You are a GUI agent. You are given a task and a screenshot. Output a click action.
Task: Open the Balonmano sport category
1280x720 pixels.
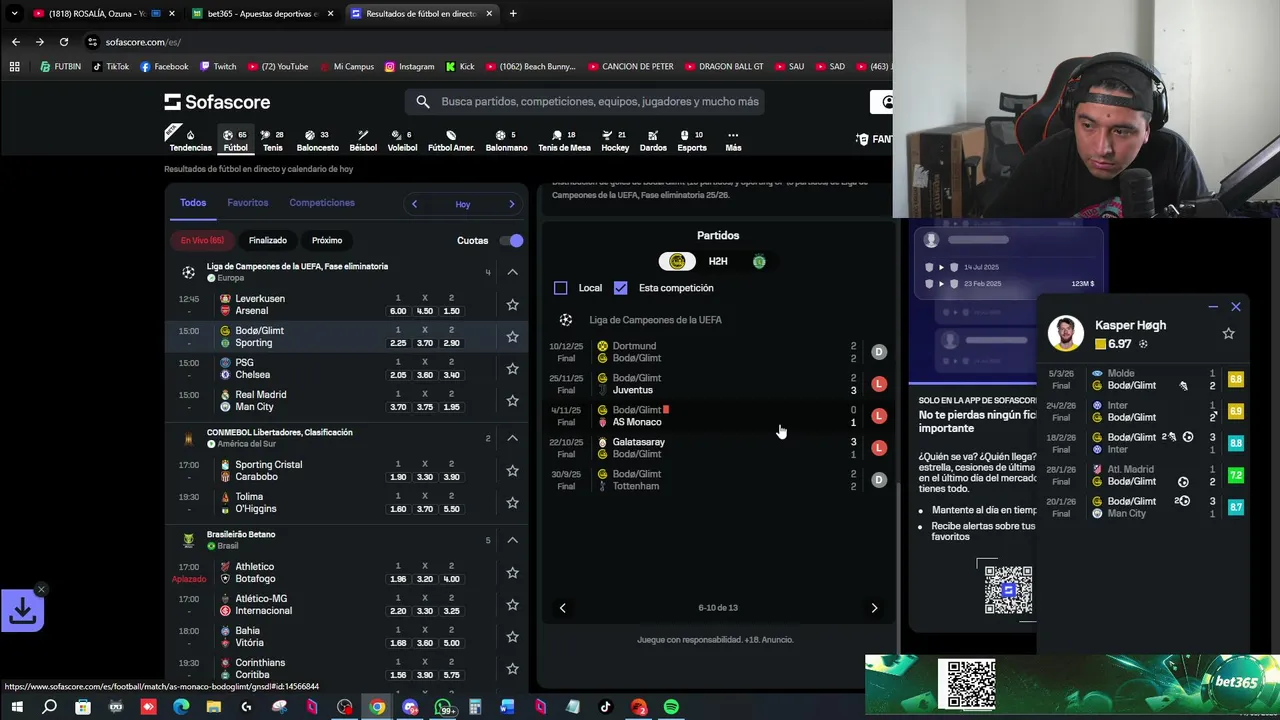click(x=506, y=141)
